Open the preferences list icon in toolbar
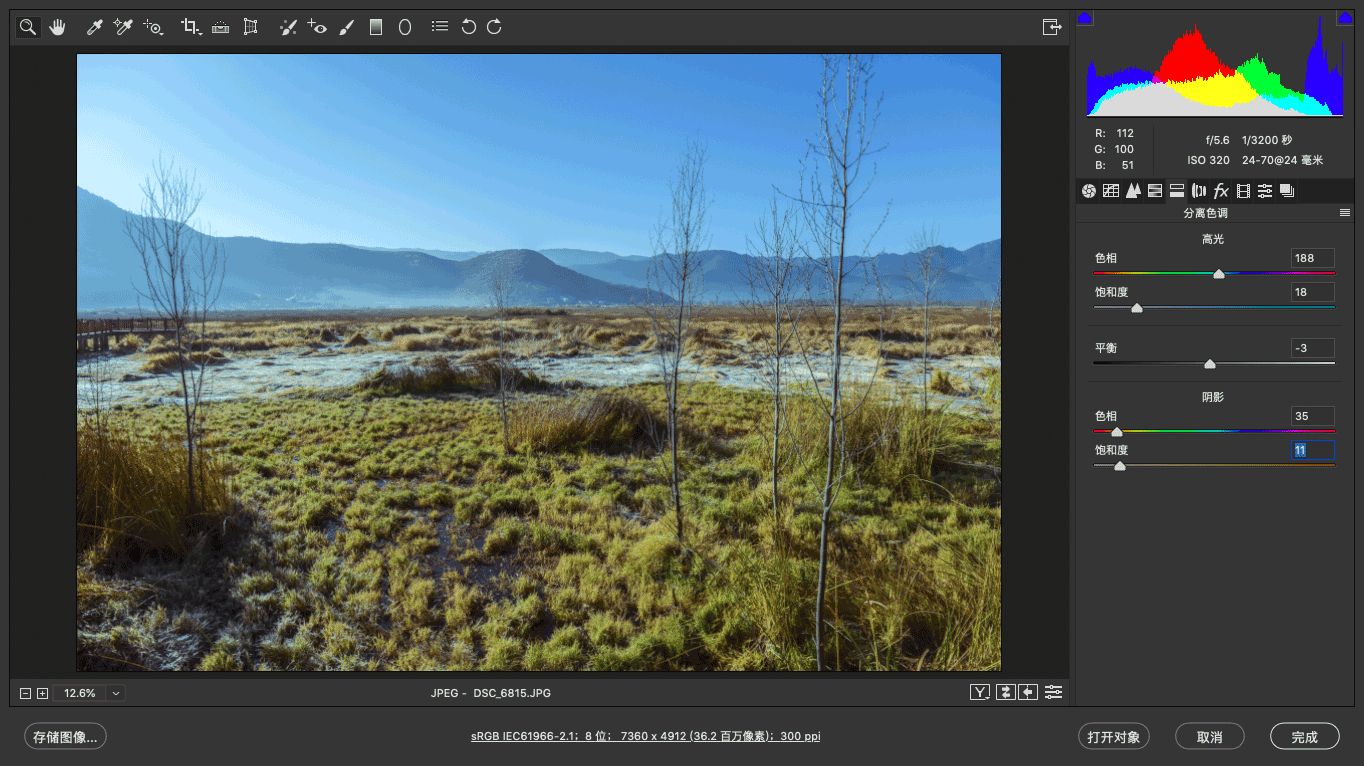Viewport: 1364px width, 766px height. point(440,27)
